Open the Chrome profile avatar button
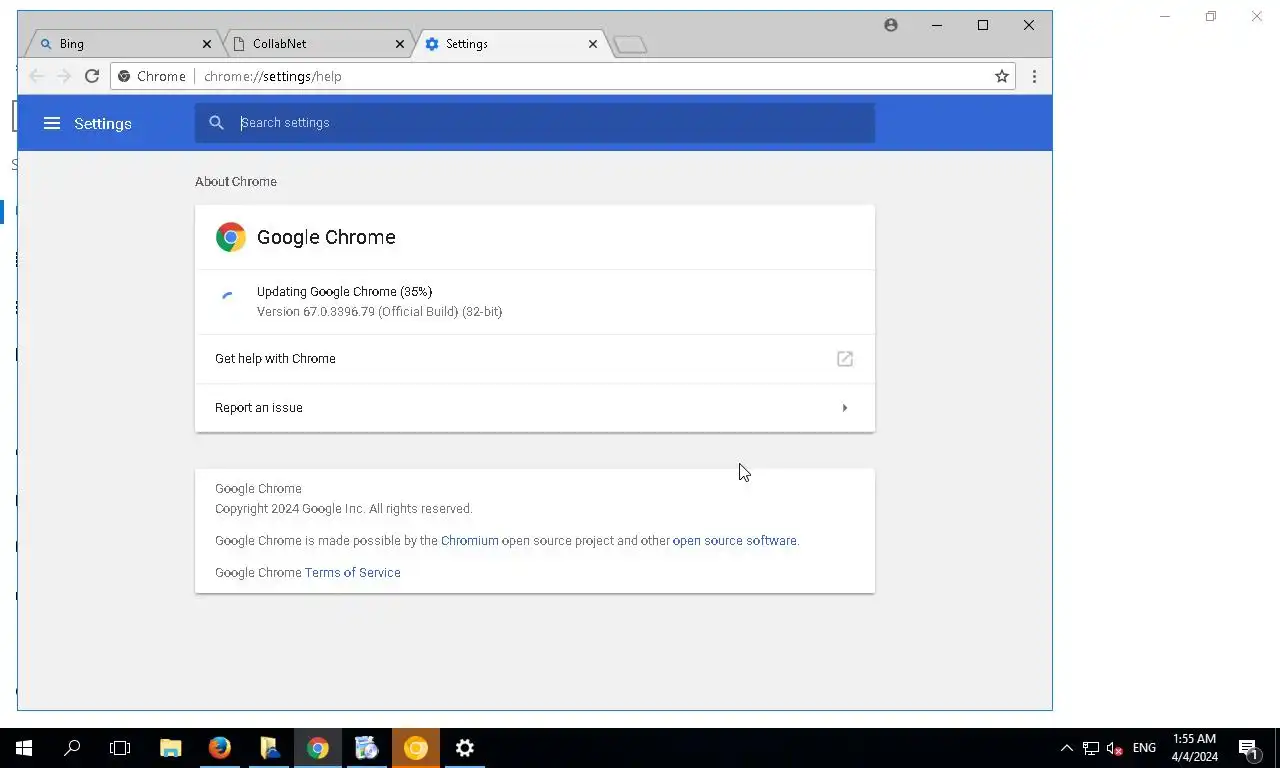 [x=891, y=25]
